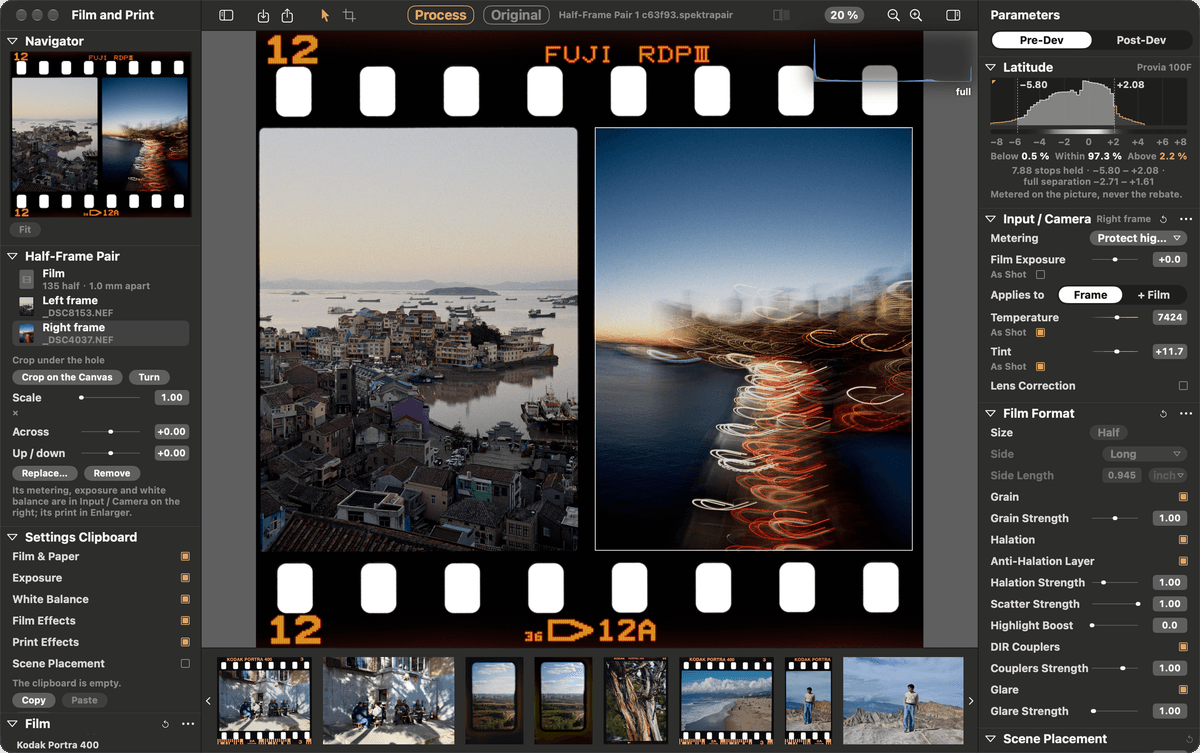Toggle Film Effects clipboard checkbox

(x=185, y=621)
